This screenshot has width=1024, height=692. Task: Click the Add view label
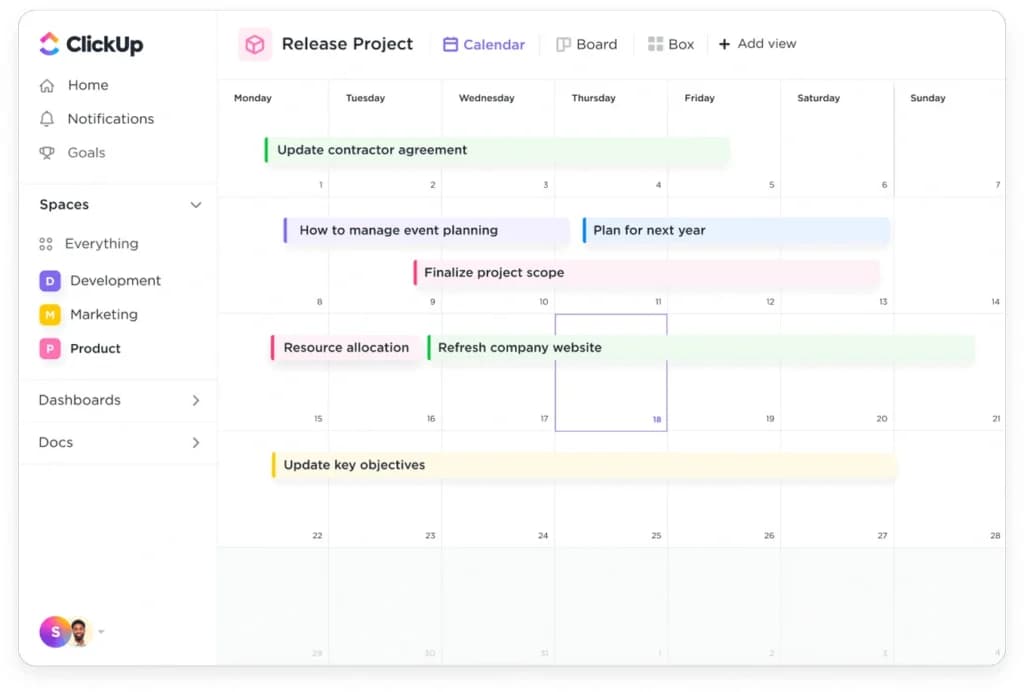tap(767, 43)
